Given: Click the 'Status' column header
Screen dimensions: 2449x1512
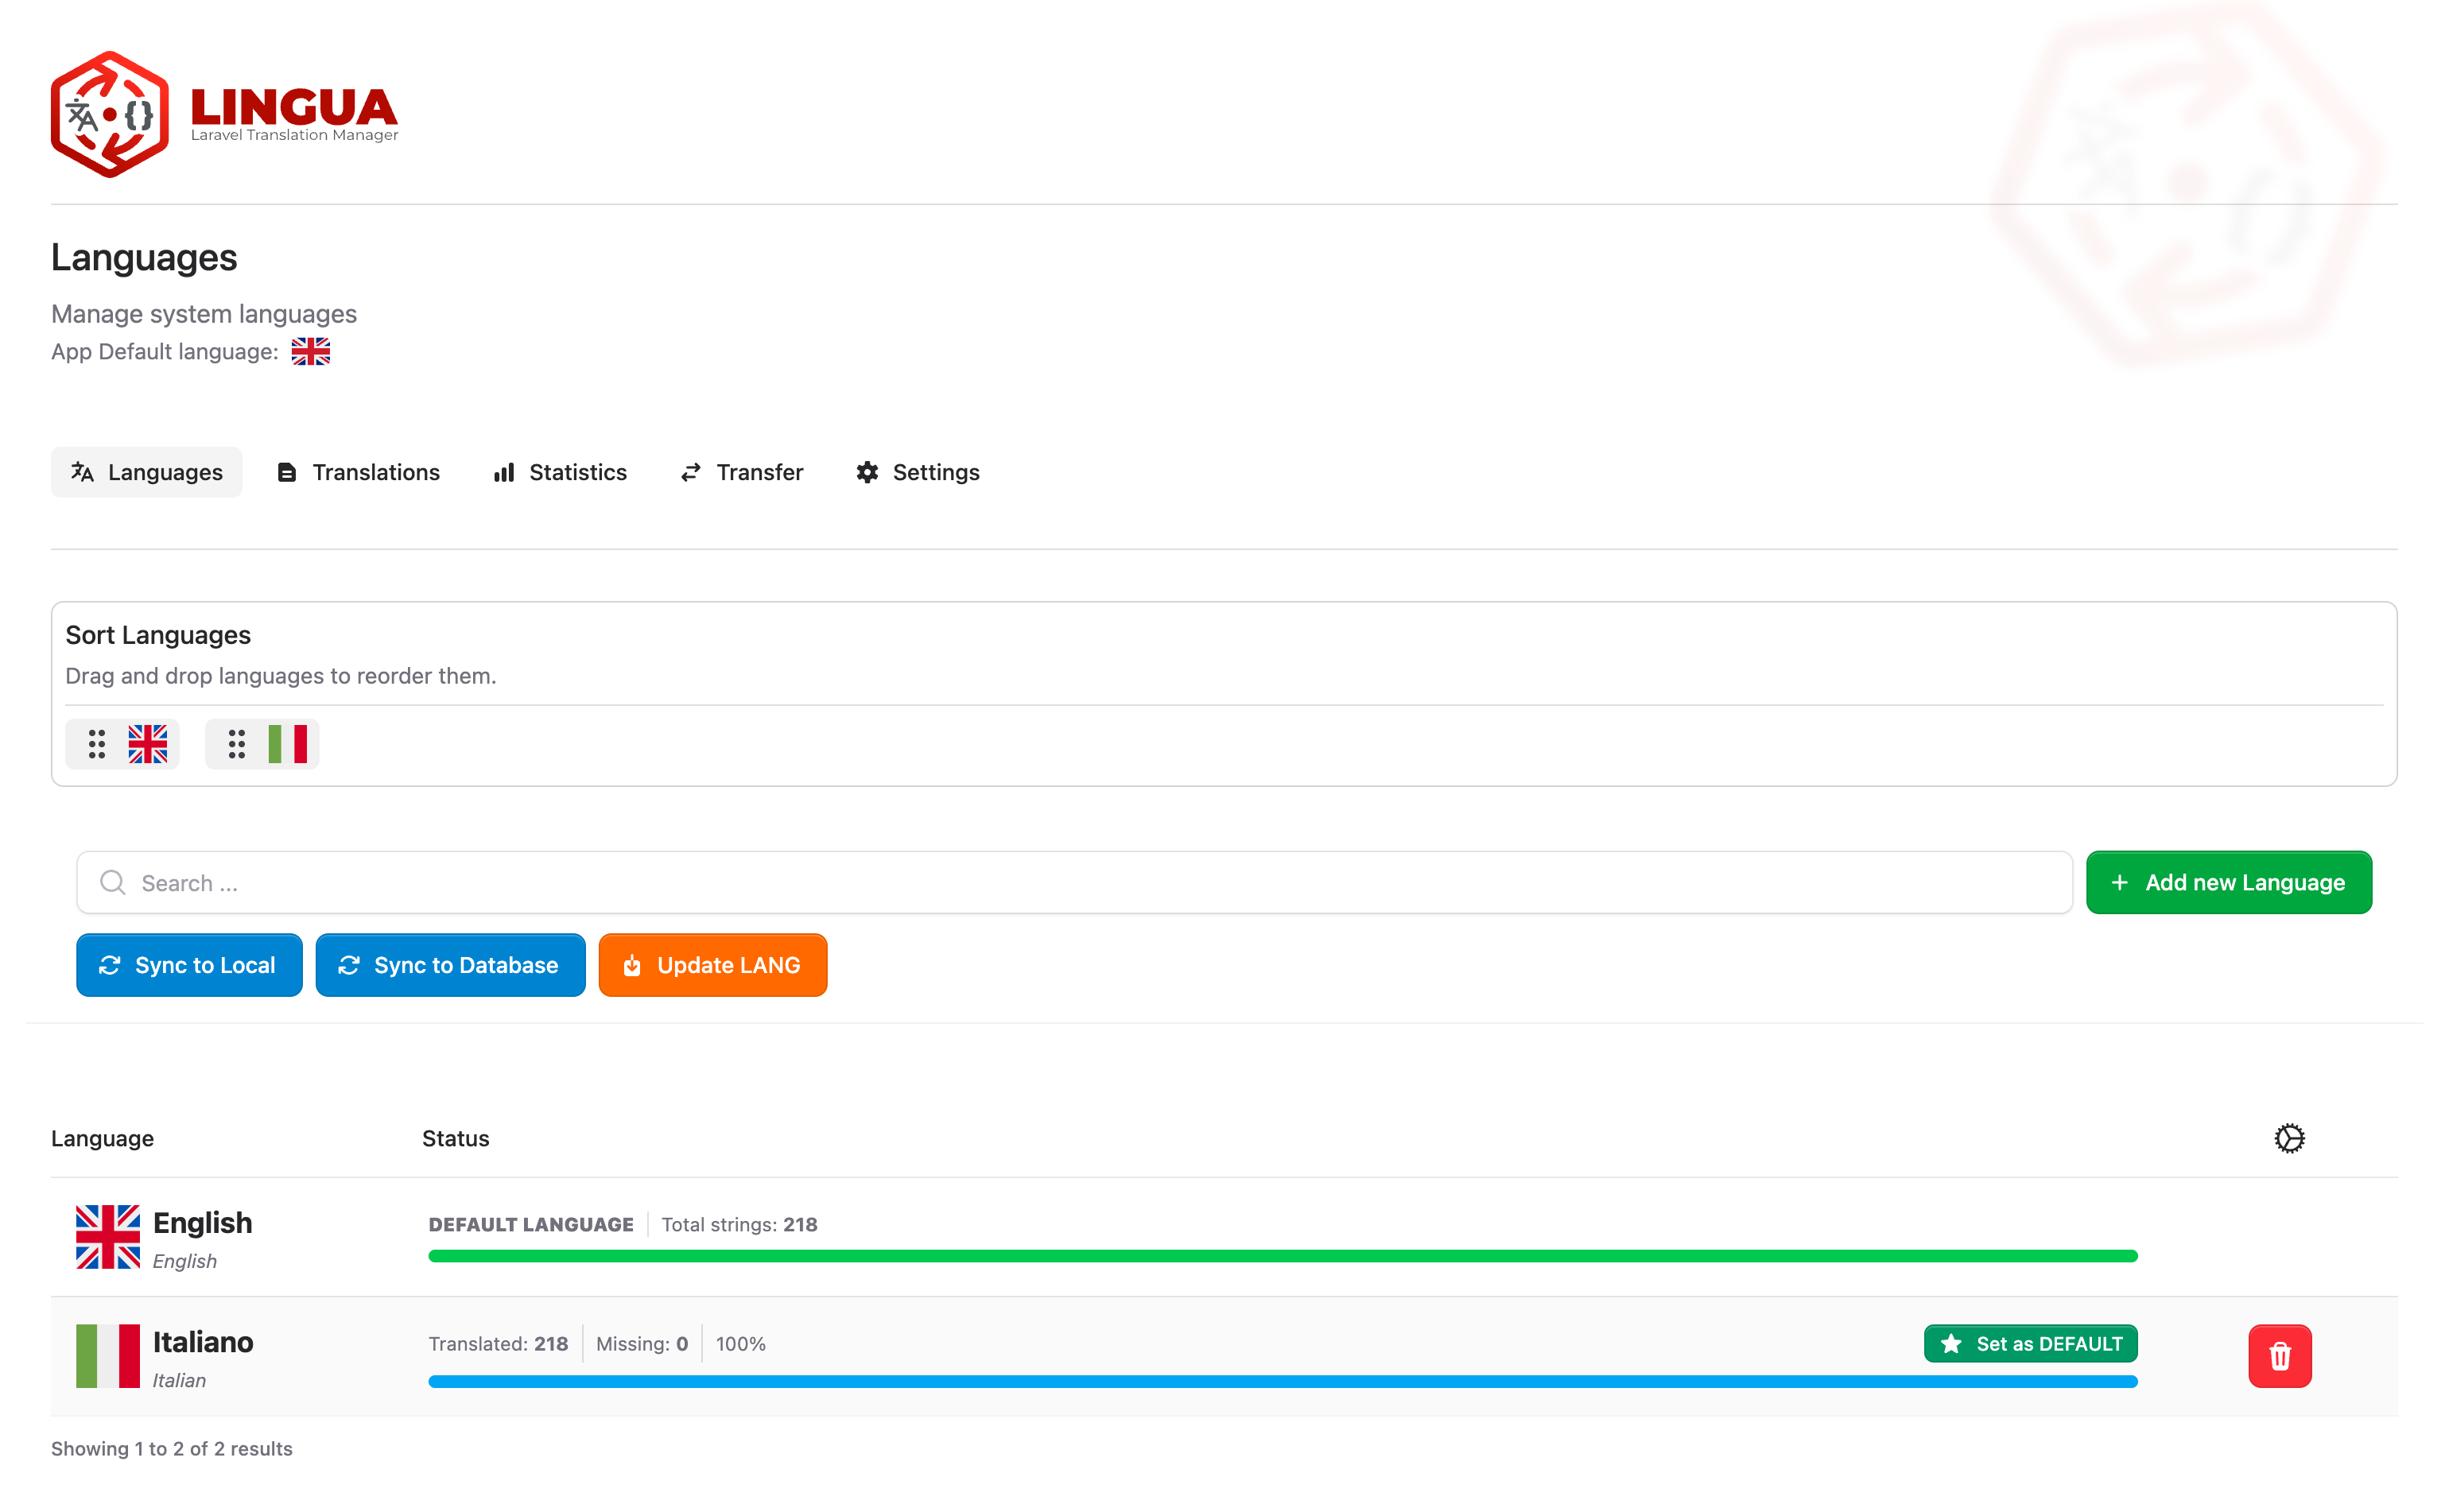Looking at the screenshot, I should [456, 1138].
